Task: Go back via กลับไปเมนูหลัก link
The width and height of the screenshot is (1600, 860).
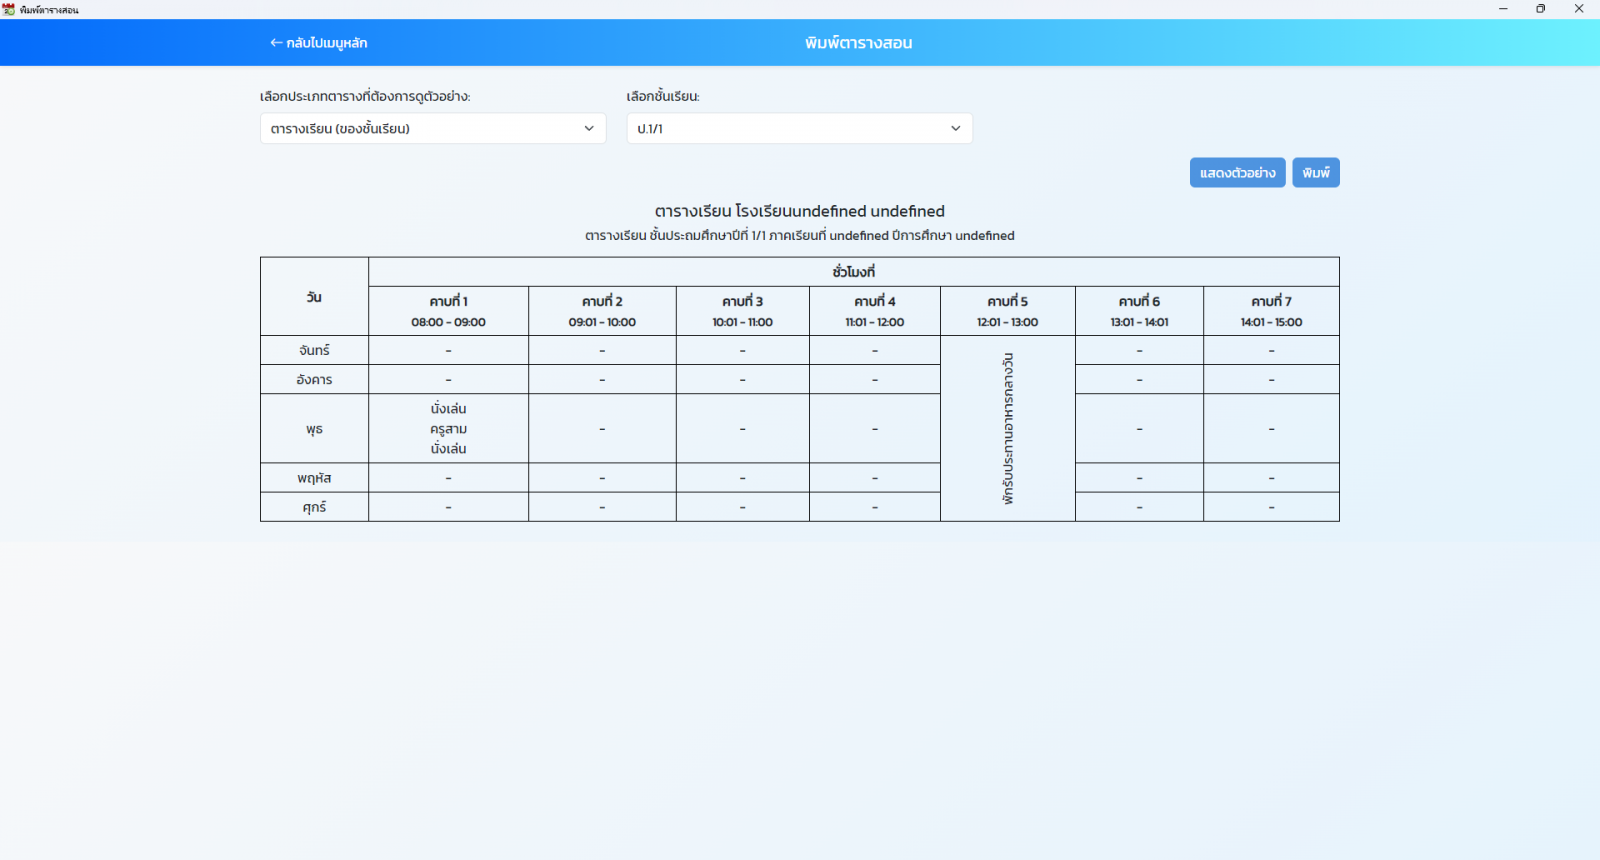Action: (318, 43)
